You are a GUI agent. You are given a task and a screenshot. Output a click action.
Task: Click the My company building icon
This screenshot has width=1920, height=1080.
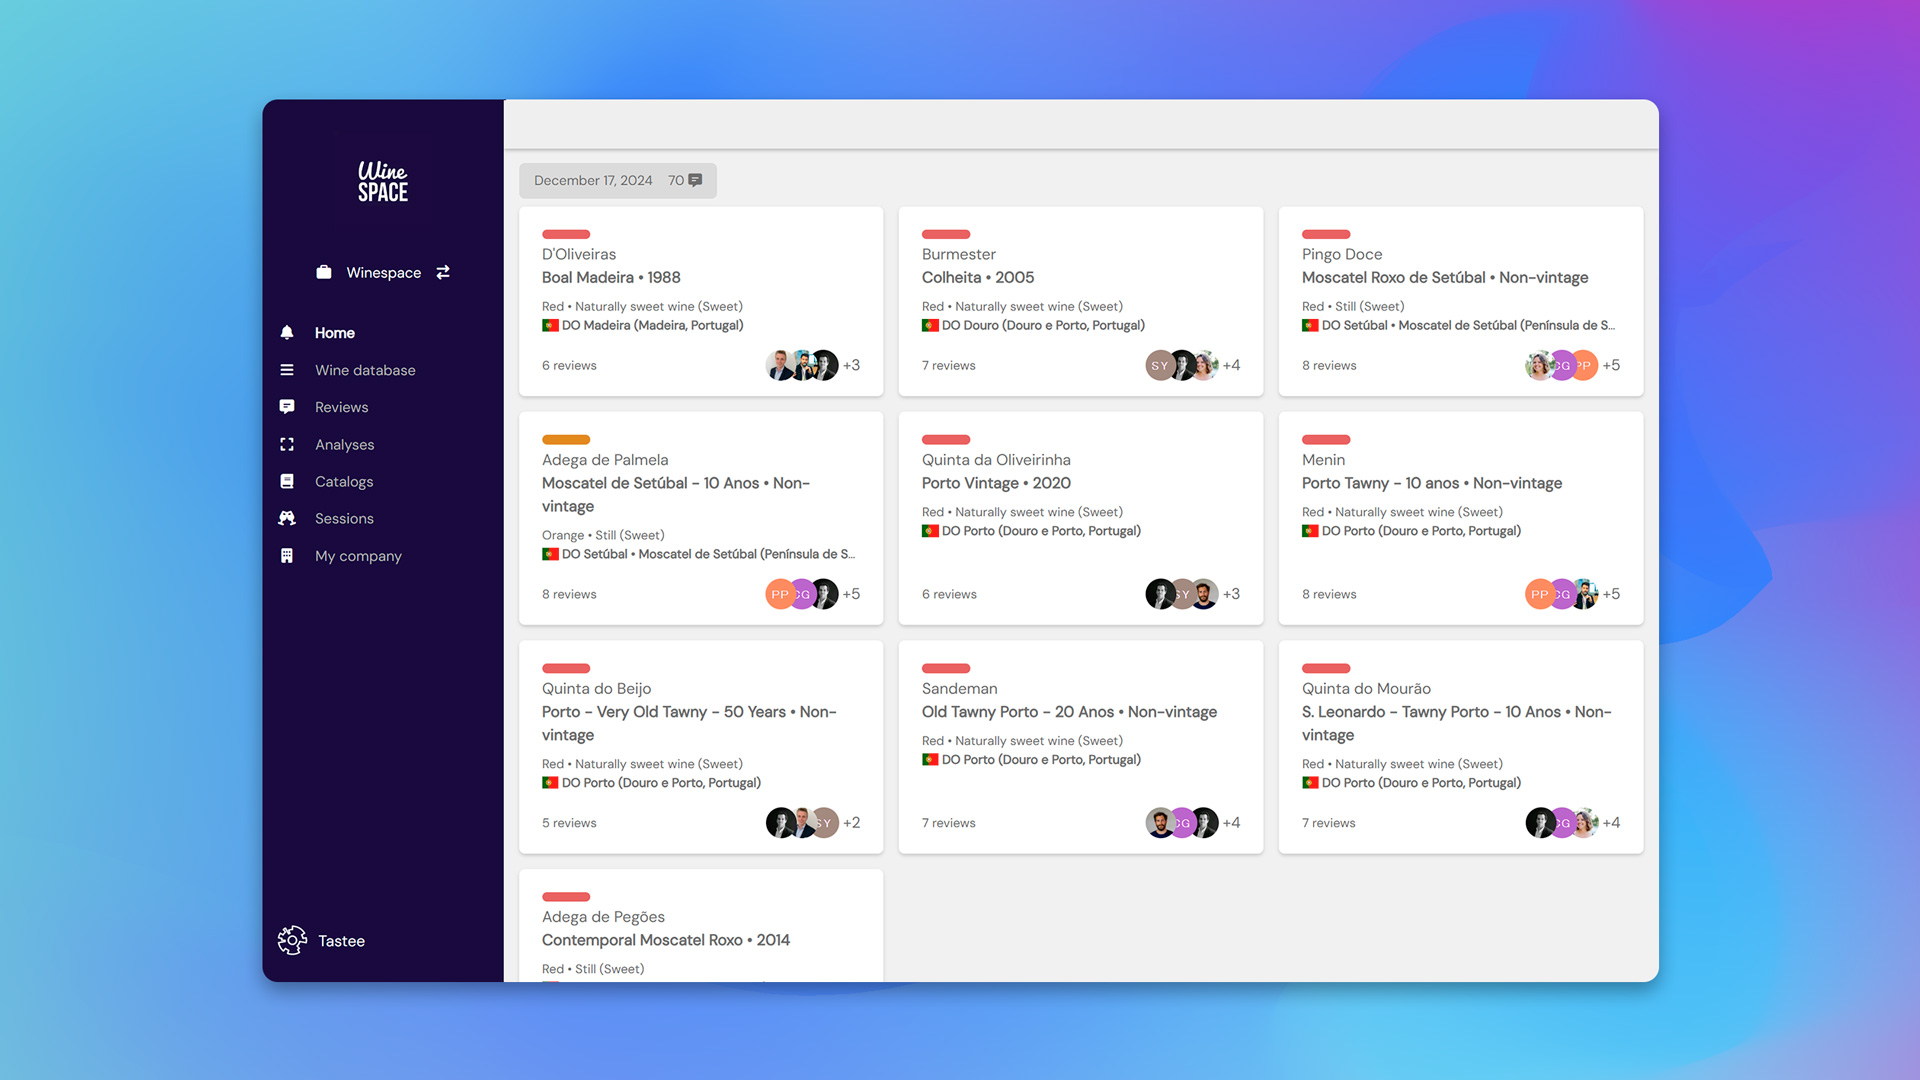click(287, 556)
